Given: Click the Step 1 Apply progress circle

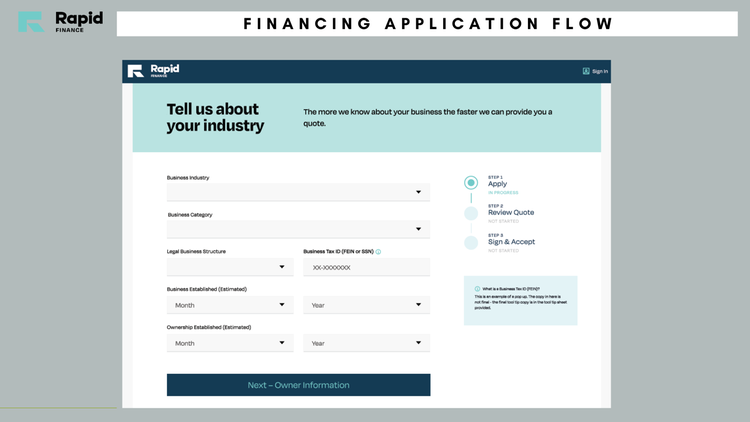Looking at the screenshot, I should click(x=471, y=183).
